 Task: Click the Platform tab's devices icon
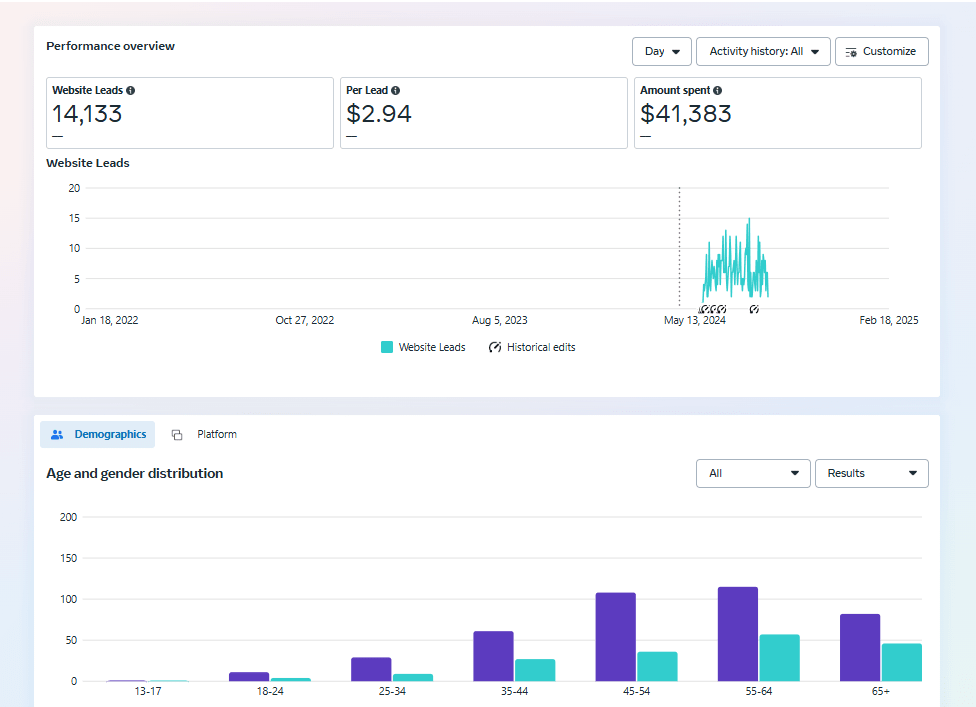177,435
